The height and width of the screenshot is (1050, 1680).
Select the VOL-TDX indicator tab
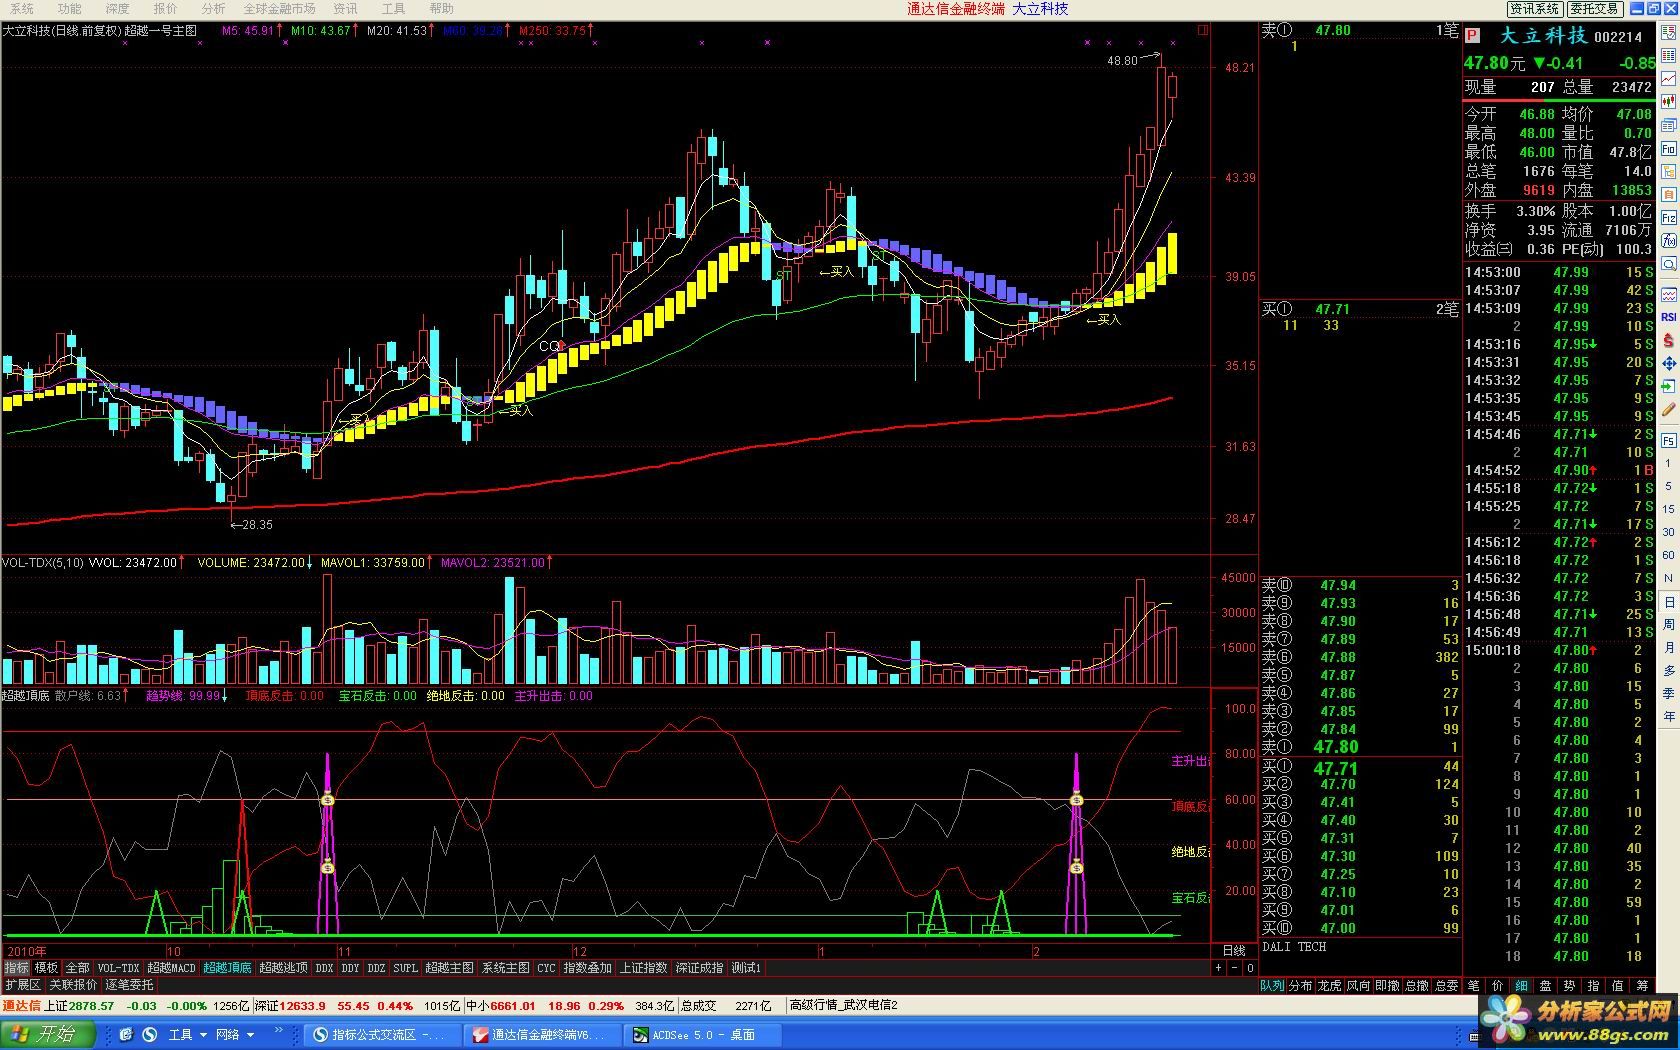[118, 968]
